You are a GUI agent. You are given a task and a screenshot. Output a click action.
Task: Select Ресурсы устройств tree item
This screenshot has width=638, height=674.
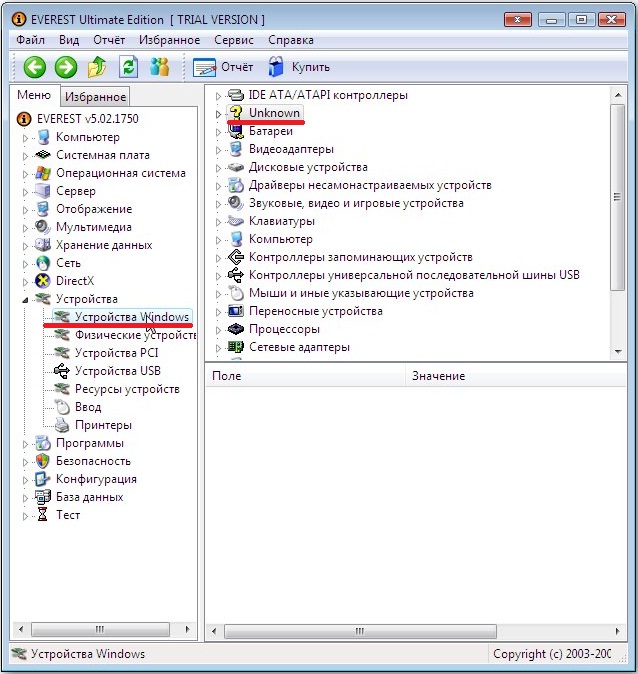(127, 389)
